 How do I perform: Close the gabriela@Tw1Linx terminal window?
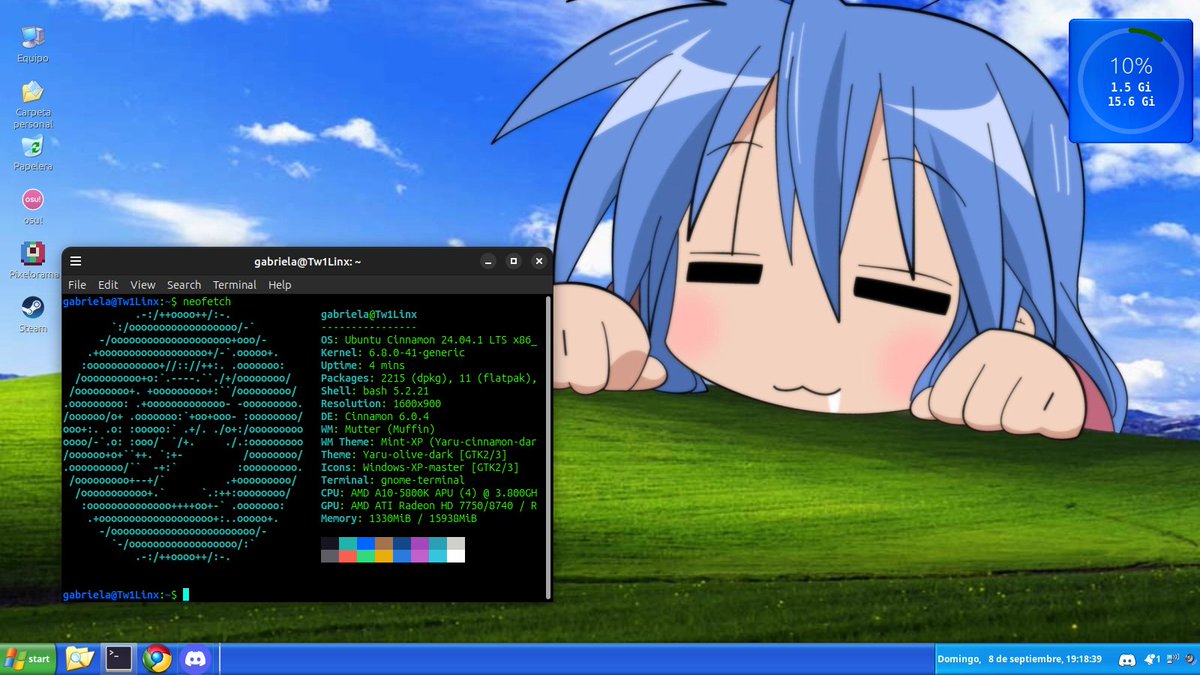click(539, 261)
